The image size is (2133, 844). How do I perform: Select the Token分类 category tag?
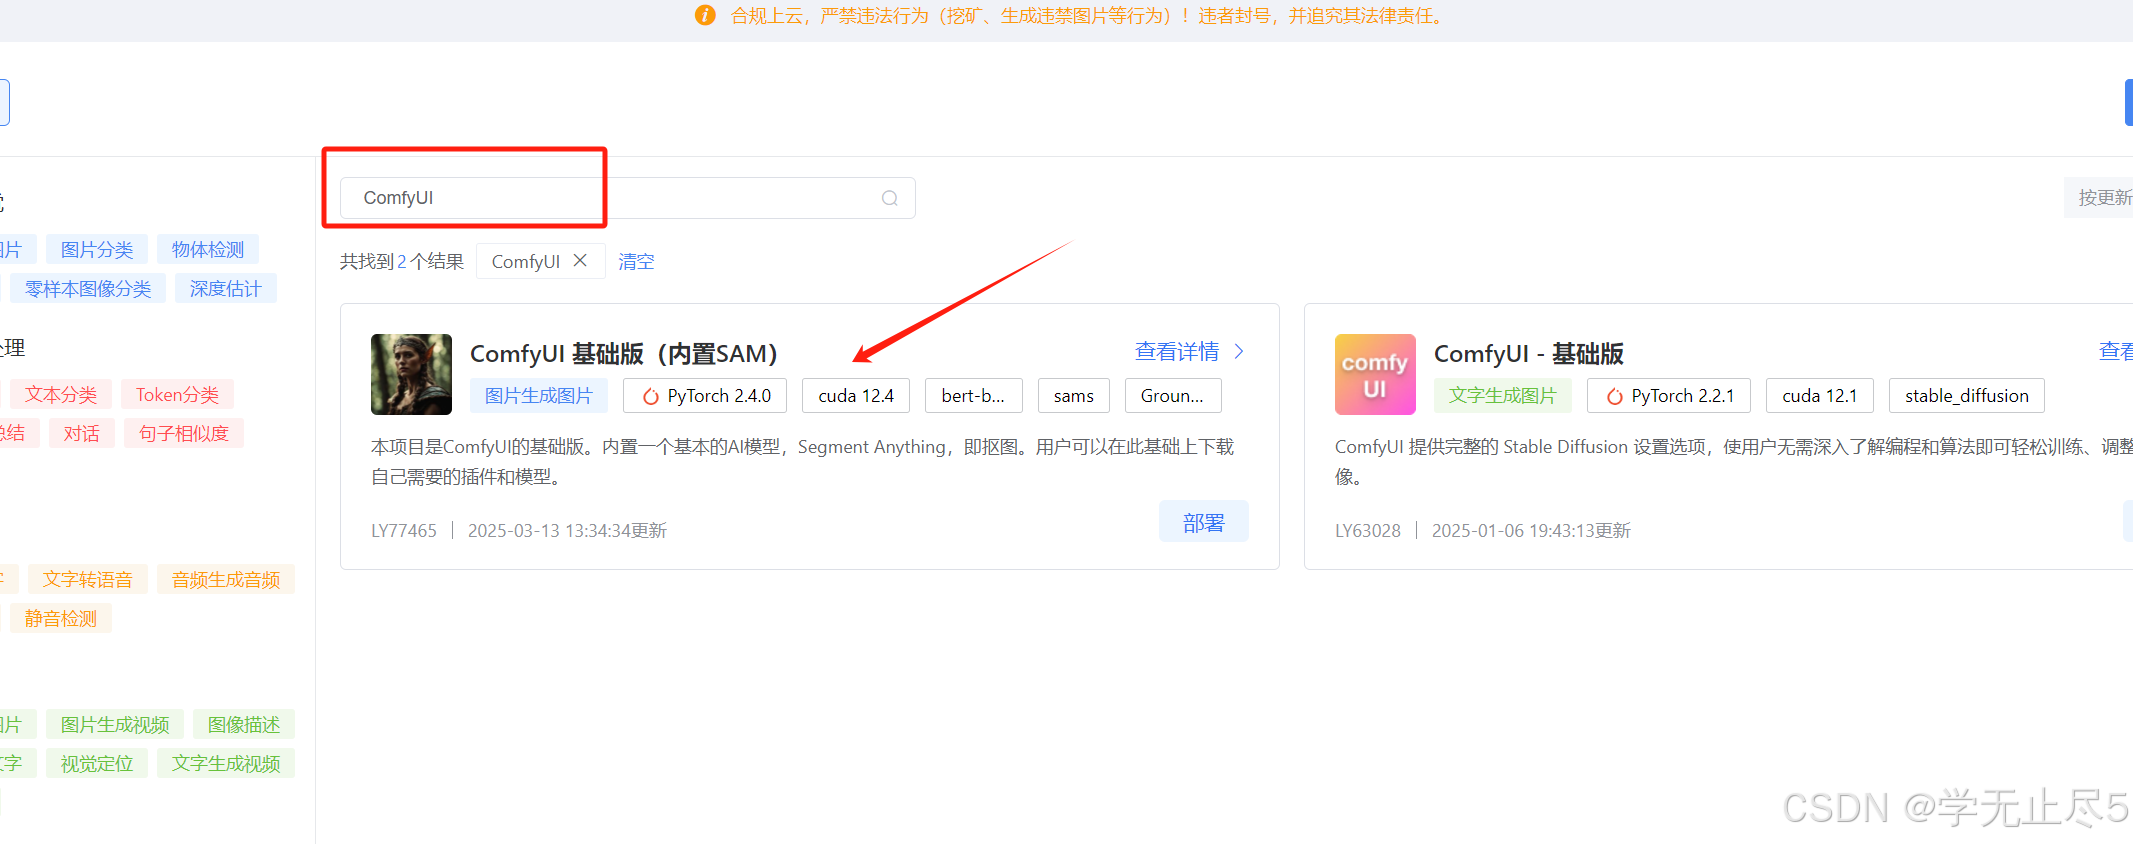point(177,394)
